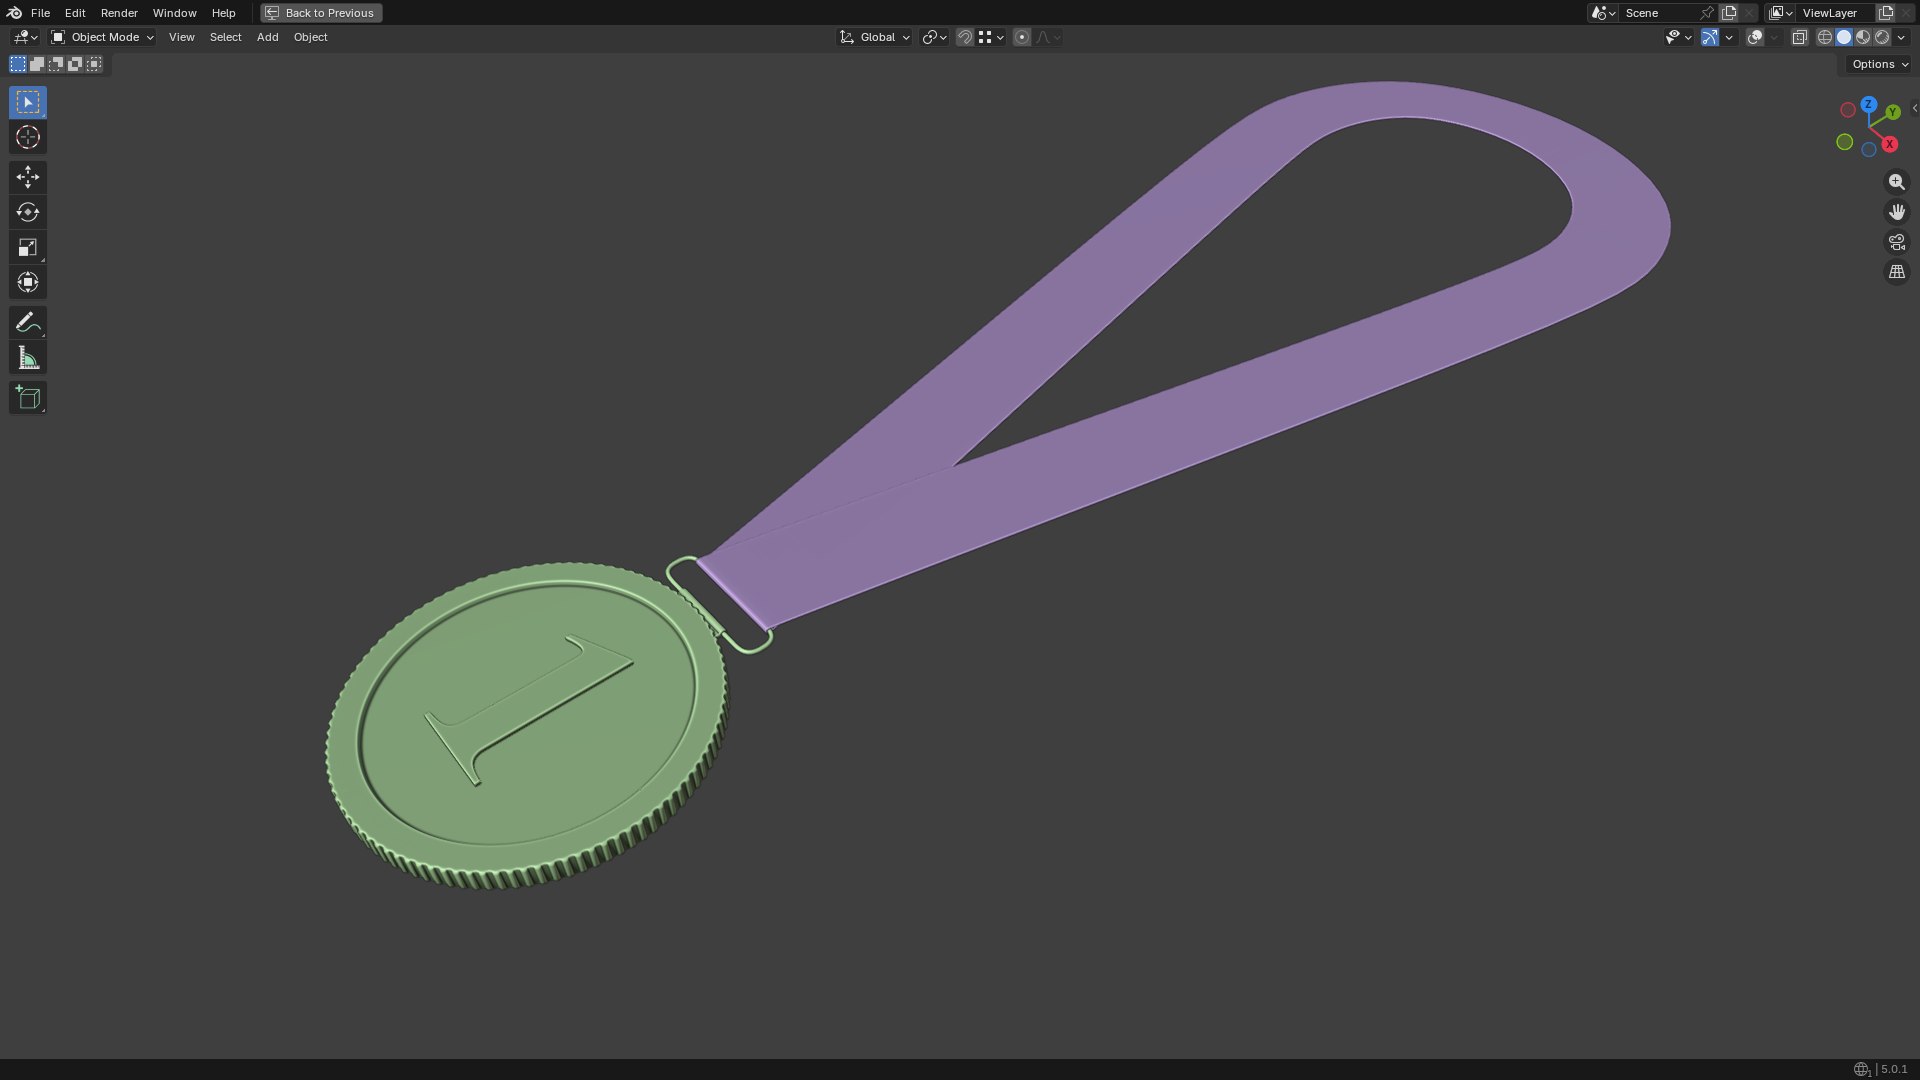This screenshot has width=1920, height=1080.
Task: Click the Move View hand icon
Action: [x=1896, y=212]
